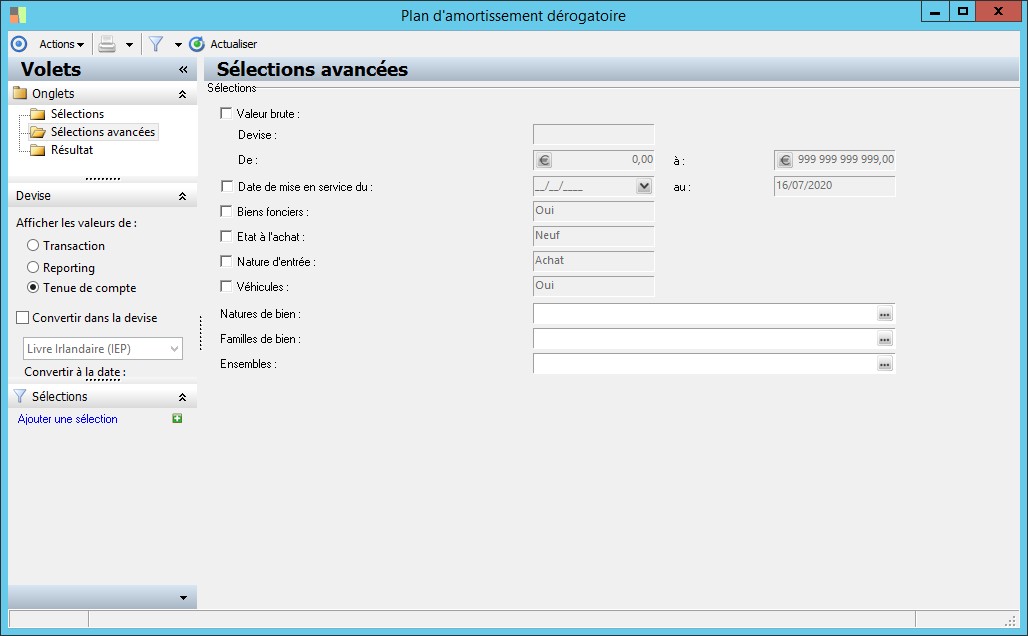This screenshot has height=636, width=1028.
Task: Click the blue circle icon left of Actions
Action: pos(19,44)
